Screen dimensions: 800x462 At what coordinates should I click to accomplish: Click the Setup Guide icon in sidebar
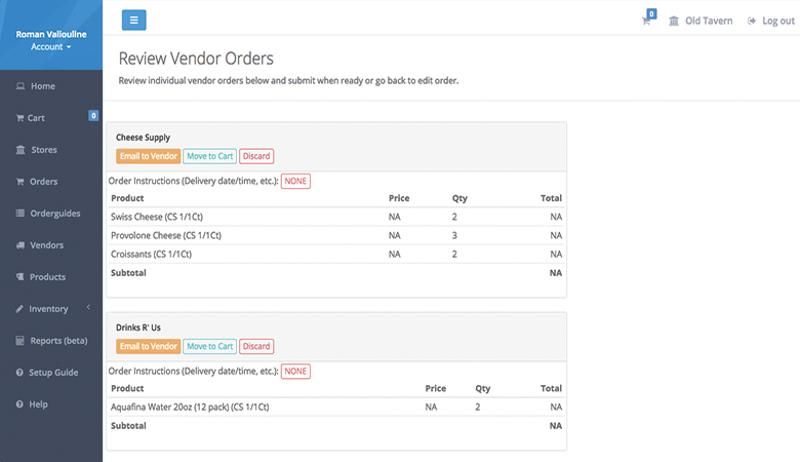pyautogui.click(x=20, y=372)
